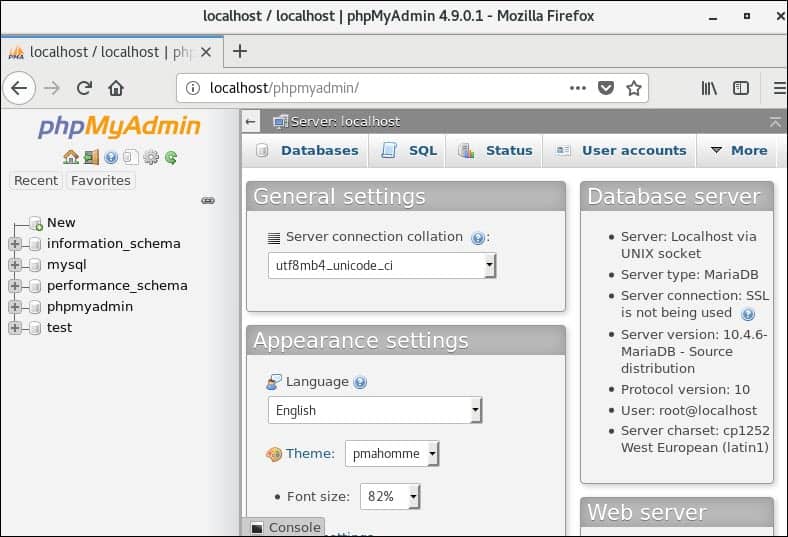Click the Server: localhost breadcrumb link
Screen dimensions: 788x537
coord(345,122)
